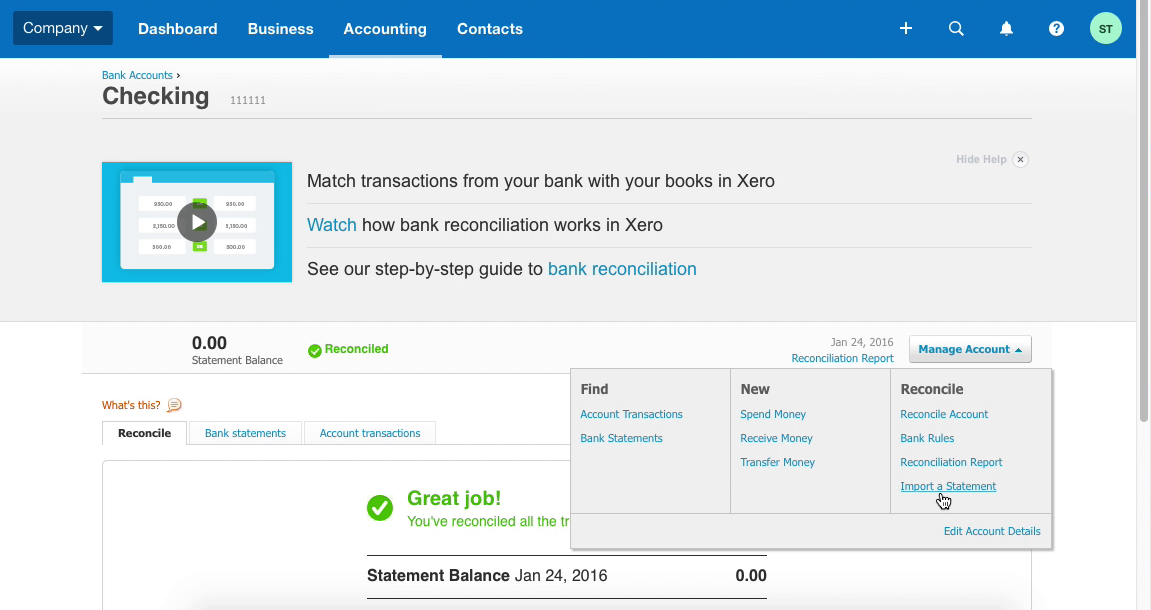Click the Checking account heading

click(156, 96)
